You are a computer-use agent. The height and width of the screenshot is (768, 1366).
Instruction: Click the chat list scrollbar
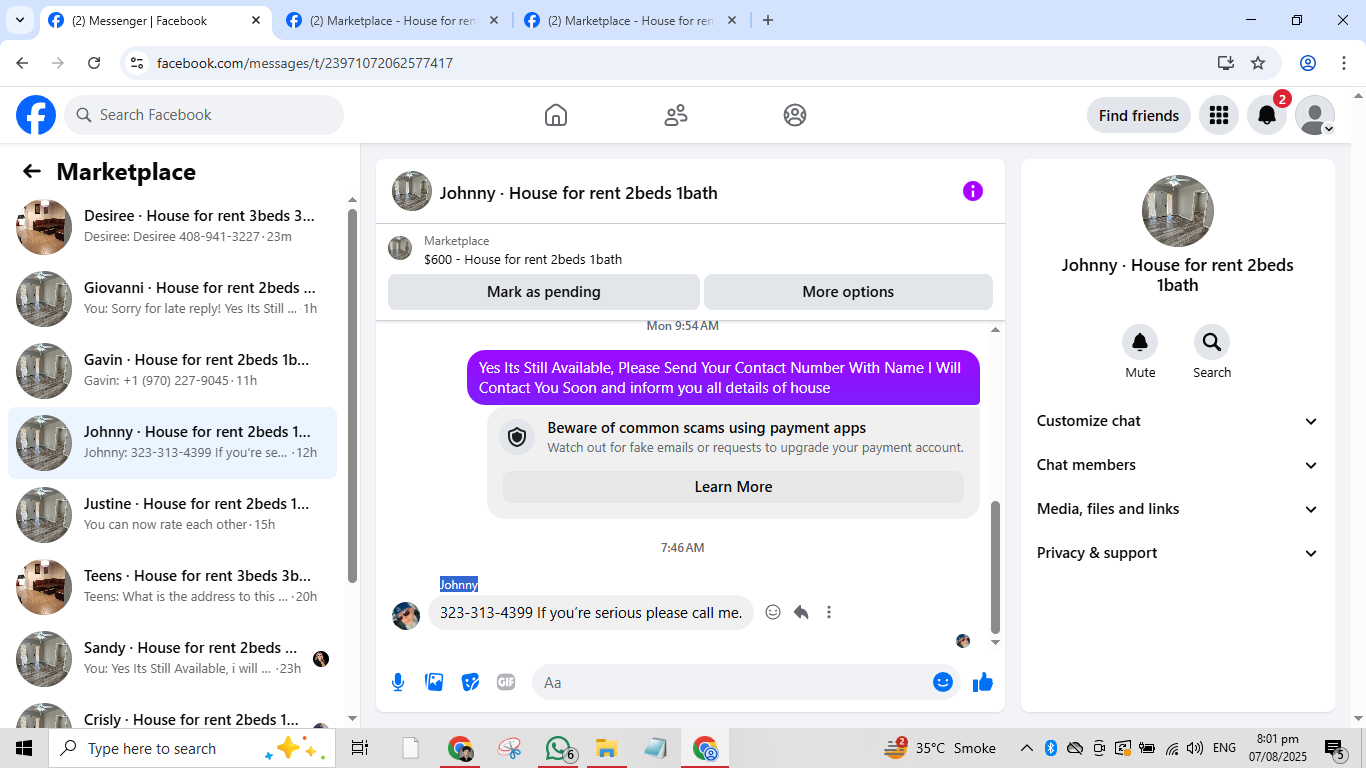pos(352,395)
